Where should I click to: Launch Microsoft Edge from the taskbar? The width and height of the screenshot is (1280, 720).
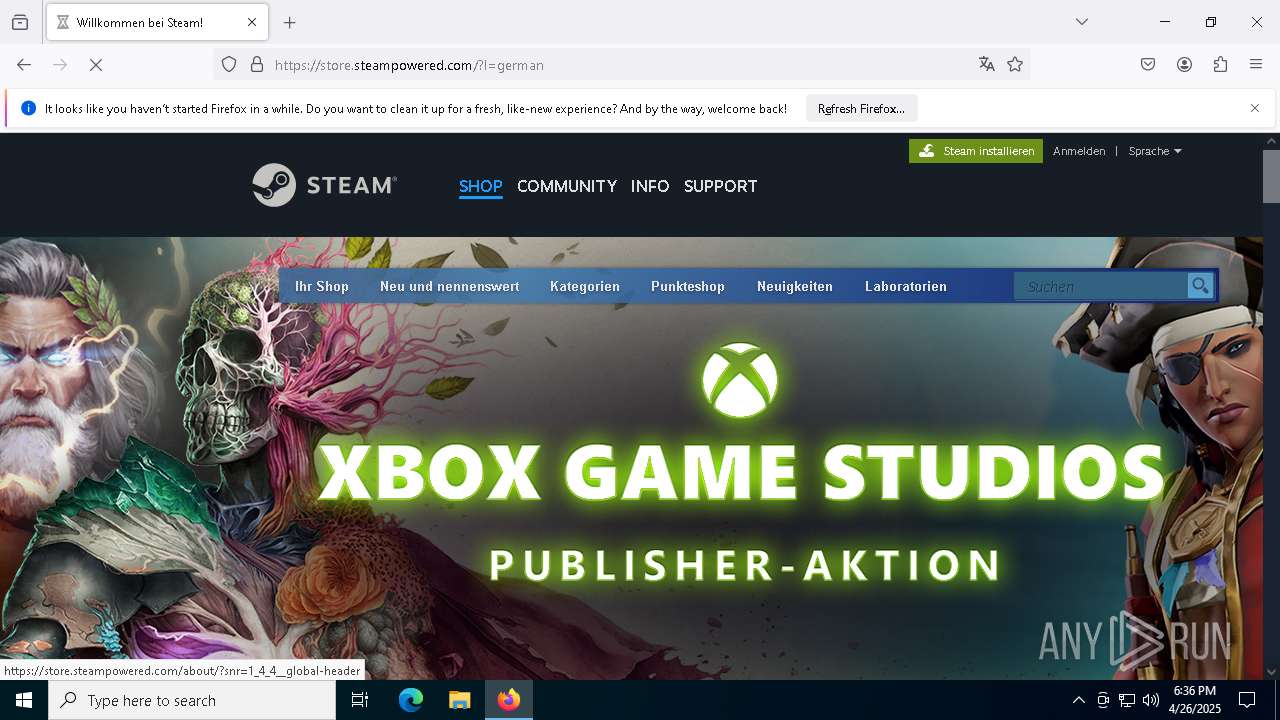coord(411,700)
